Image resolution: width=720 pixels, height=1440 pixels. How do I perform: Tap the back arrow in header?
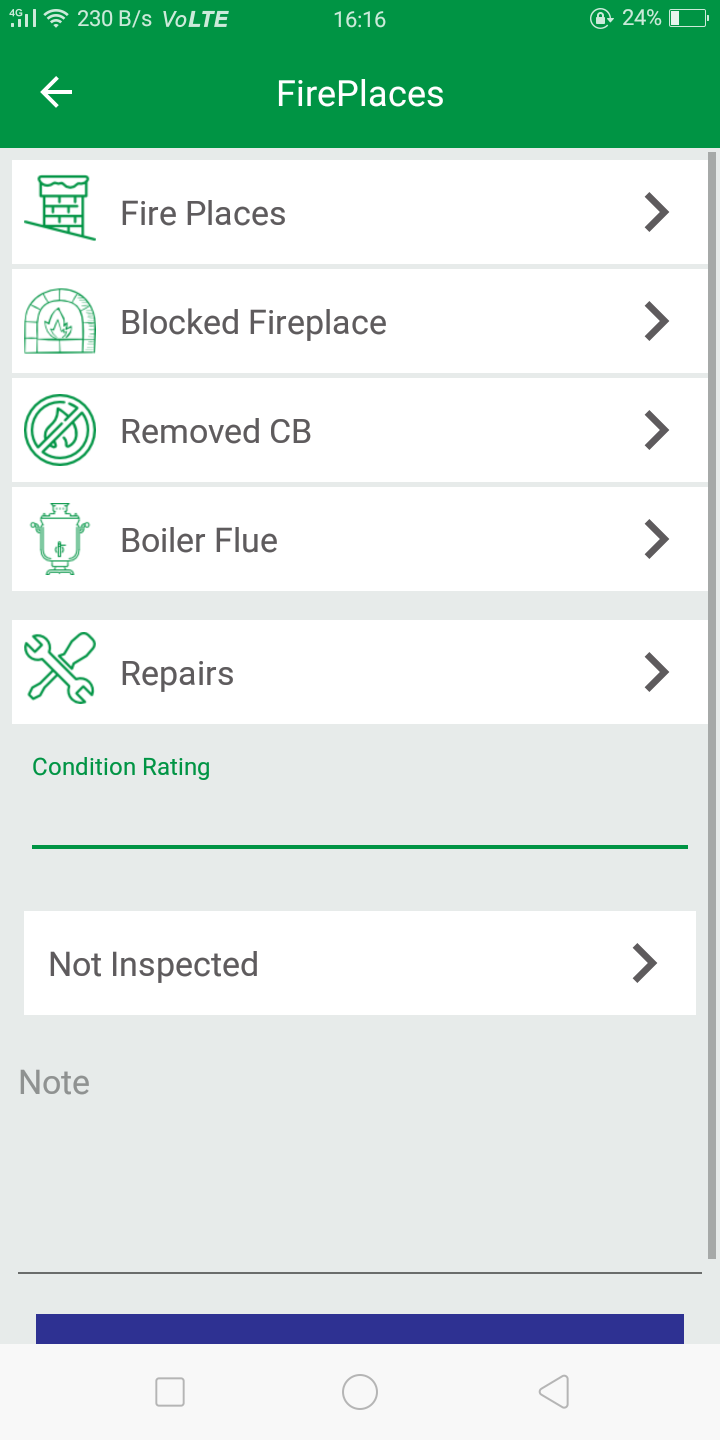click(x=56, y=93)
